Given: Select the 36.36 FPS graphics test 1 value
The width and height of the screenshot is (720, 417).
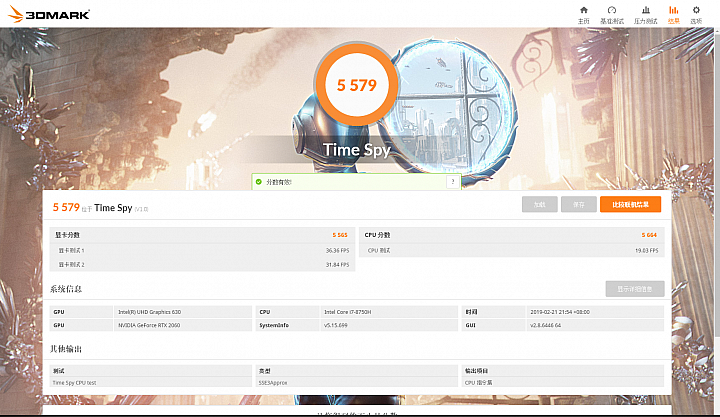Looking at the screenshot, I should 338,251.
